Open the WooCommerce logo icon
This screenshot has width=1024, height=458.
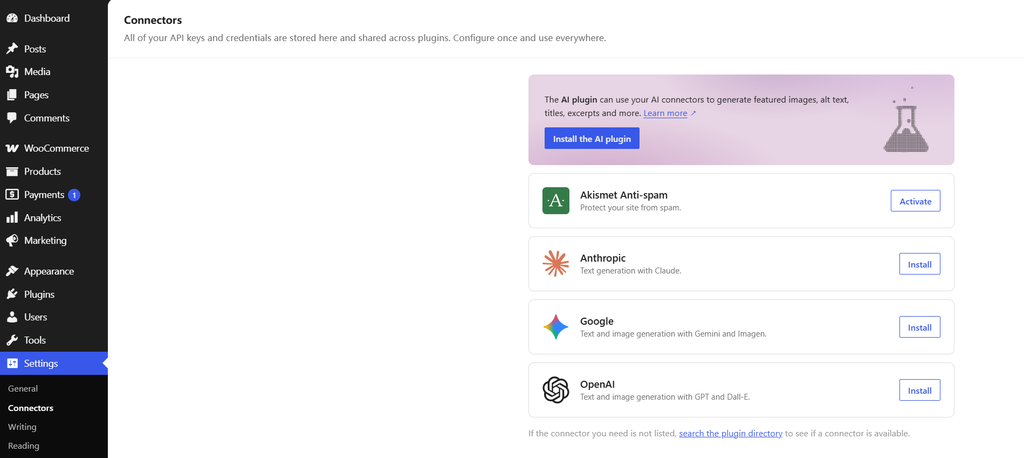pos(12,148)
